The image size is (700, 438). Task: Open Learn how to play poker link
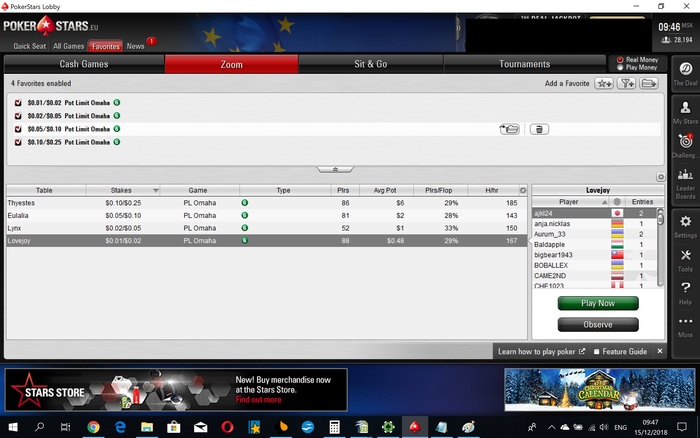(x=541, y=352)
